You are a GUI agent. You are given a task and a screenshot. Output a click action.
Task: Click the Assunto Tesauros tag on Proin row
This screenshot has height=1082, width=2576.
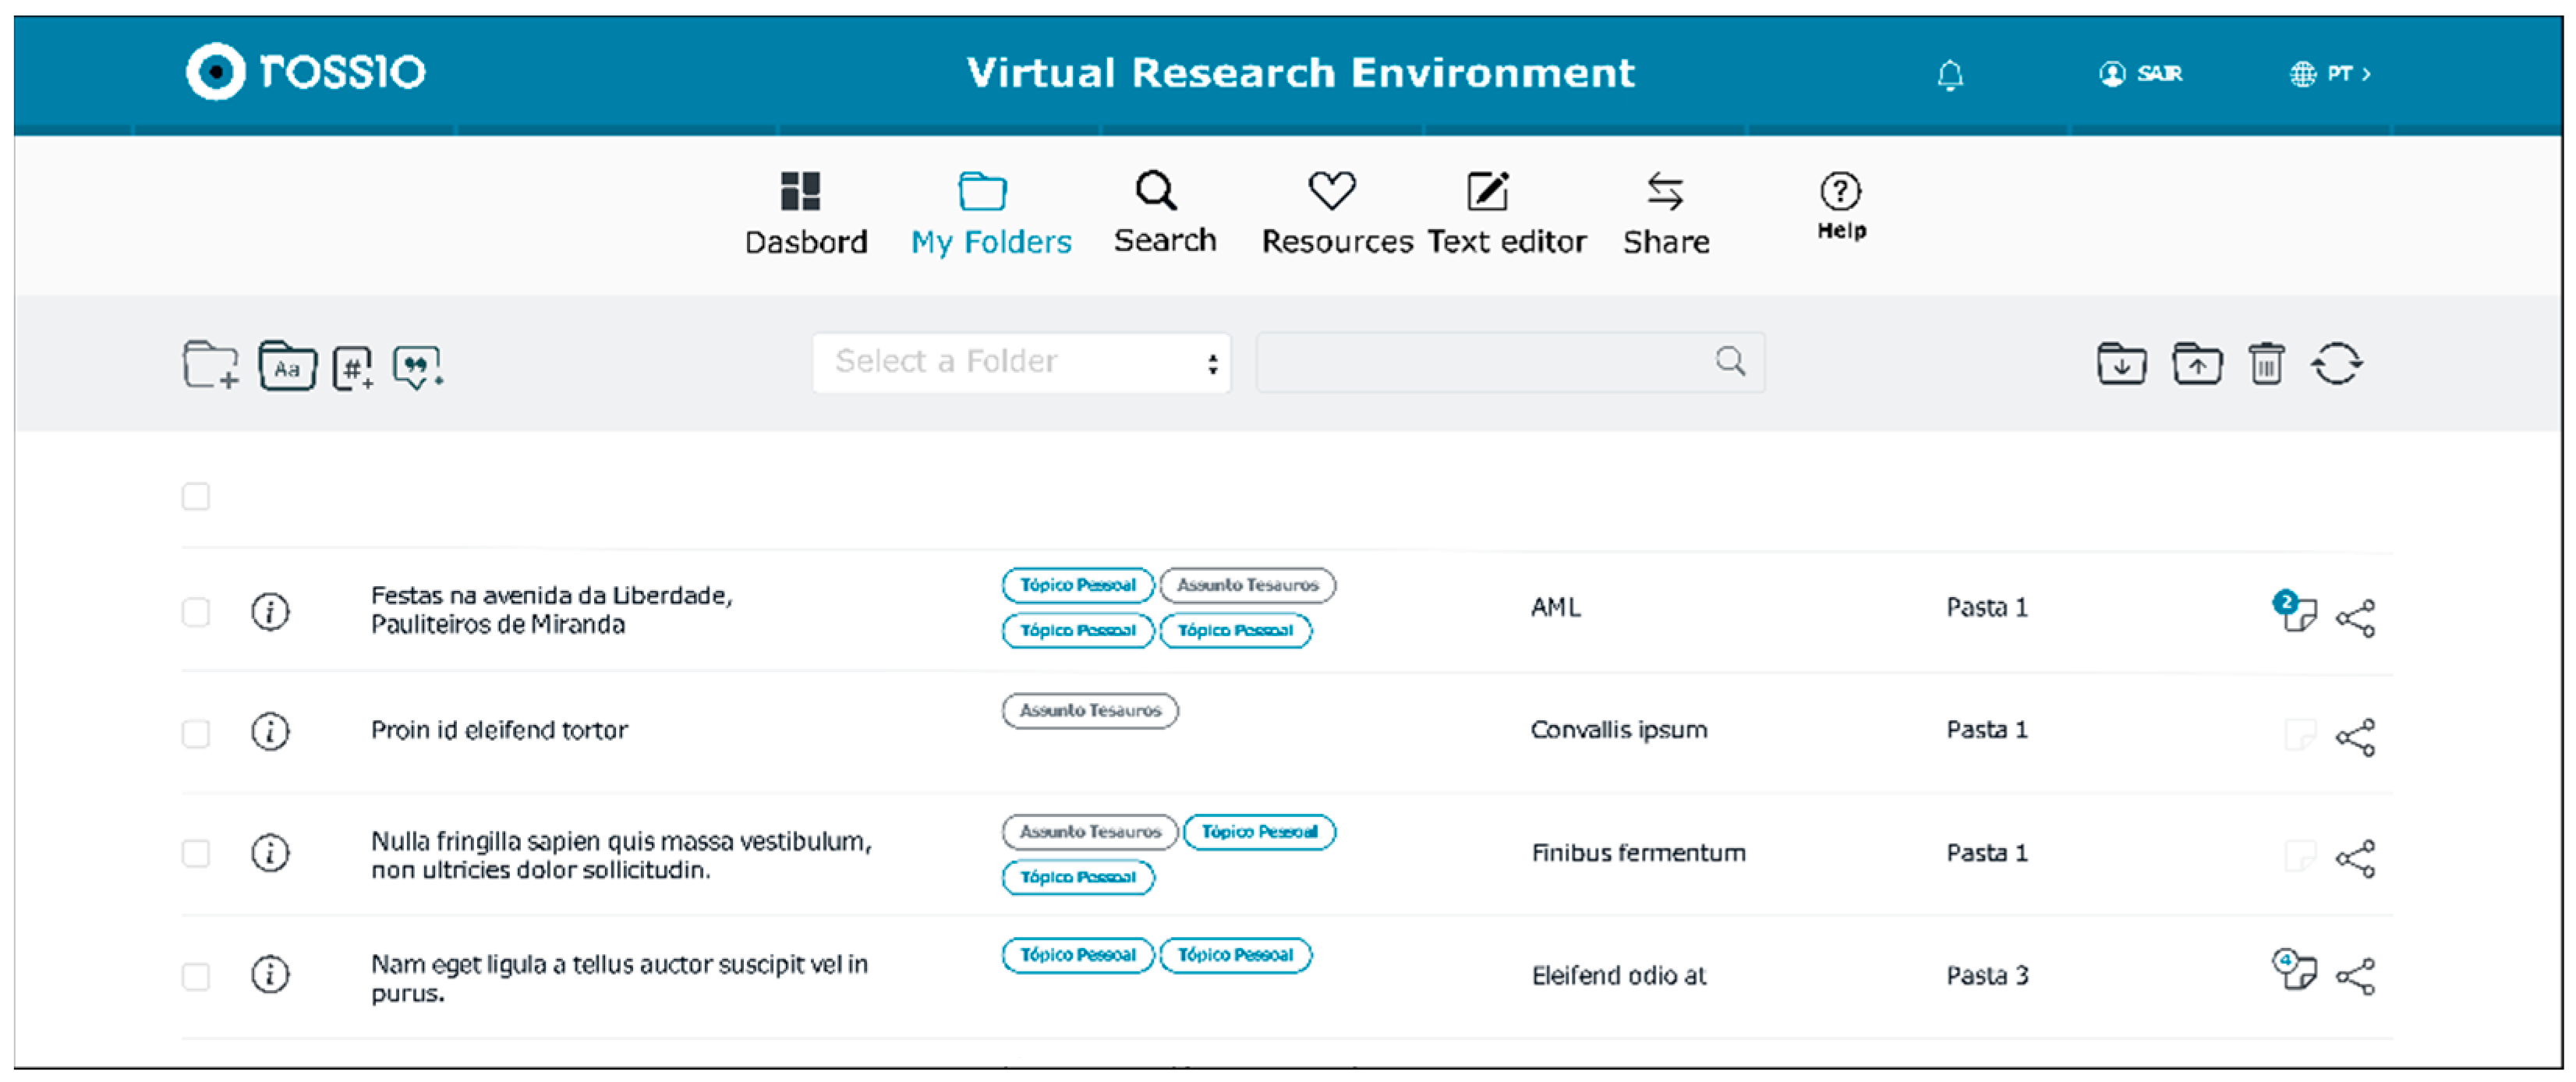(x=1090, y=711)
